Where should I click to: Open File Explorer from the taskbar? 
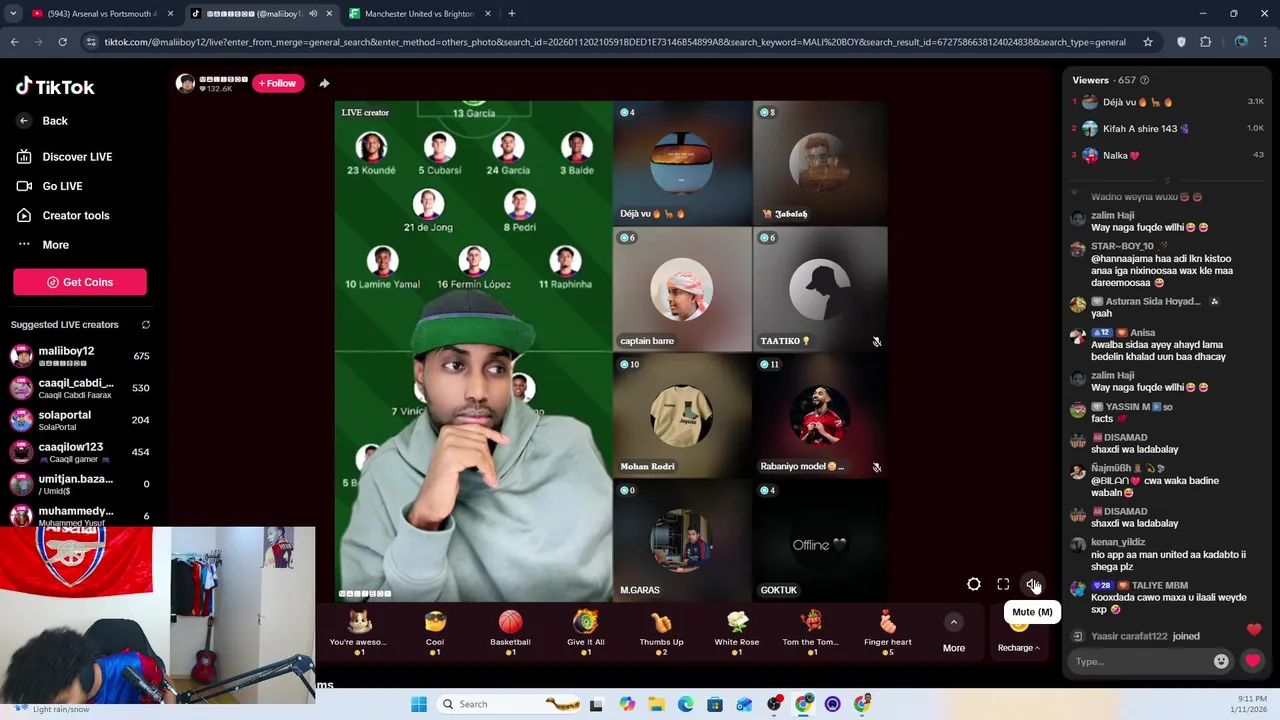coord(656,704)
